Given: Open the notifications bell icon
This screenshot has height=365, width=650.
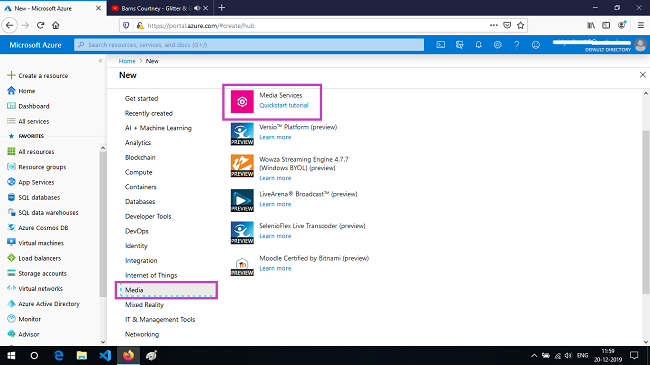Looking at the screenshot, I should pos(478,45).
